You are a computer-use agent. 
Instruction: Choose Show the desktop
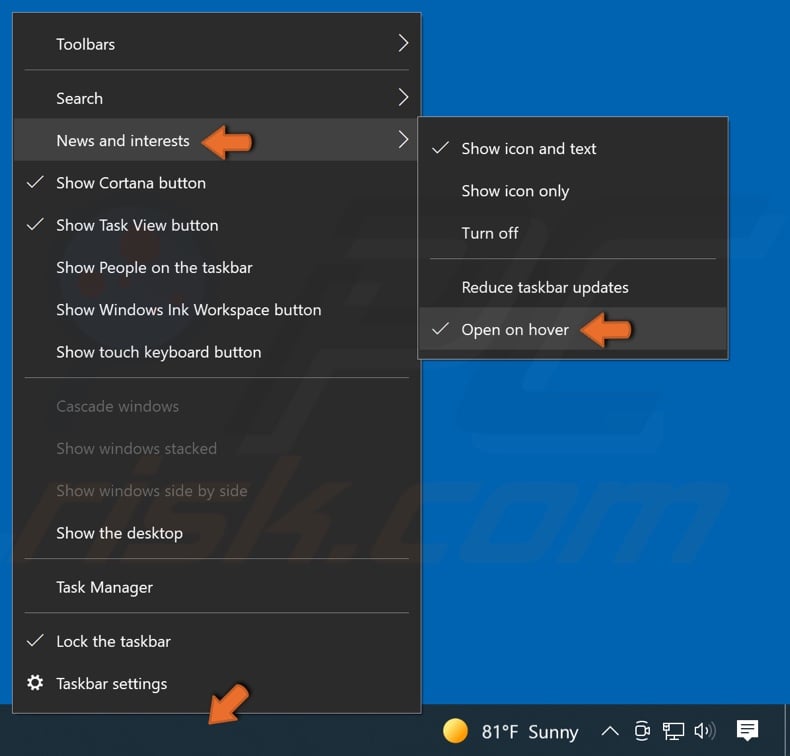pyautogui.click(x=217, y=533)
